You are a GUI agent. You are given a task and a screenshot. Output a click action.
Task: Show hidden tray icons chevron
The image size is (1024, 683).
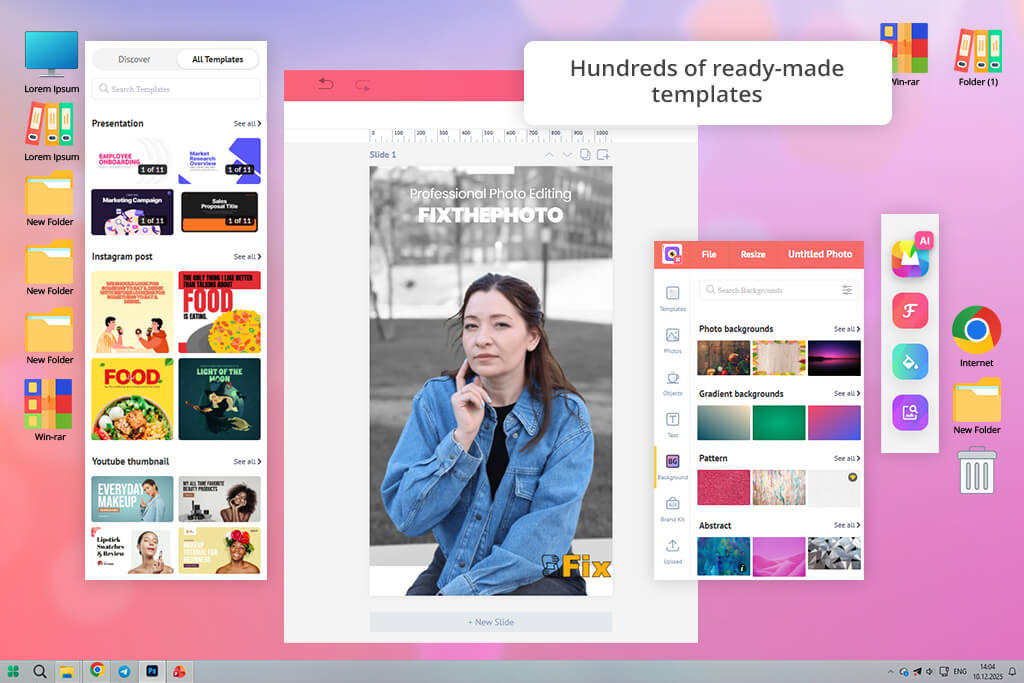tap(890, 672)
